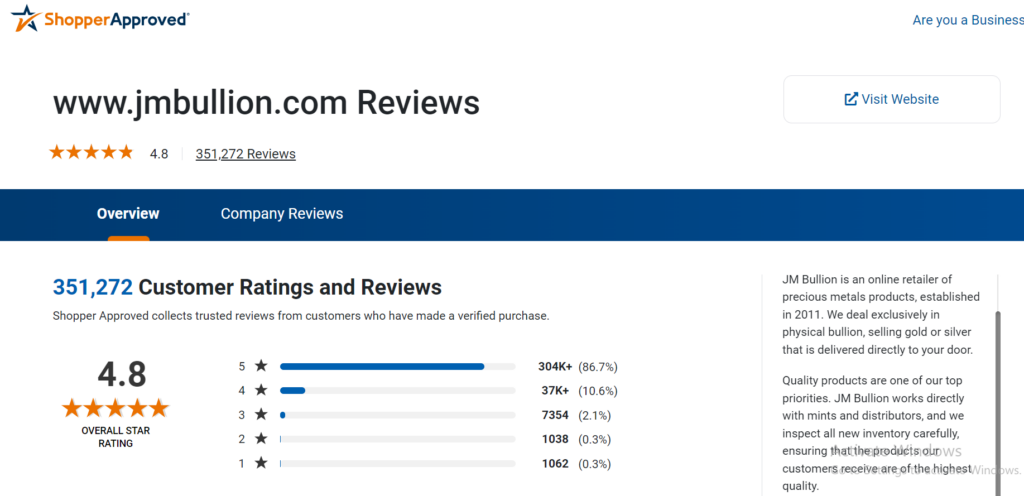The height and width of the screenshot is (496, 1024).
Task: Click the description panel vertical scrollbar
Action: click(x=997, y=403)
